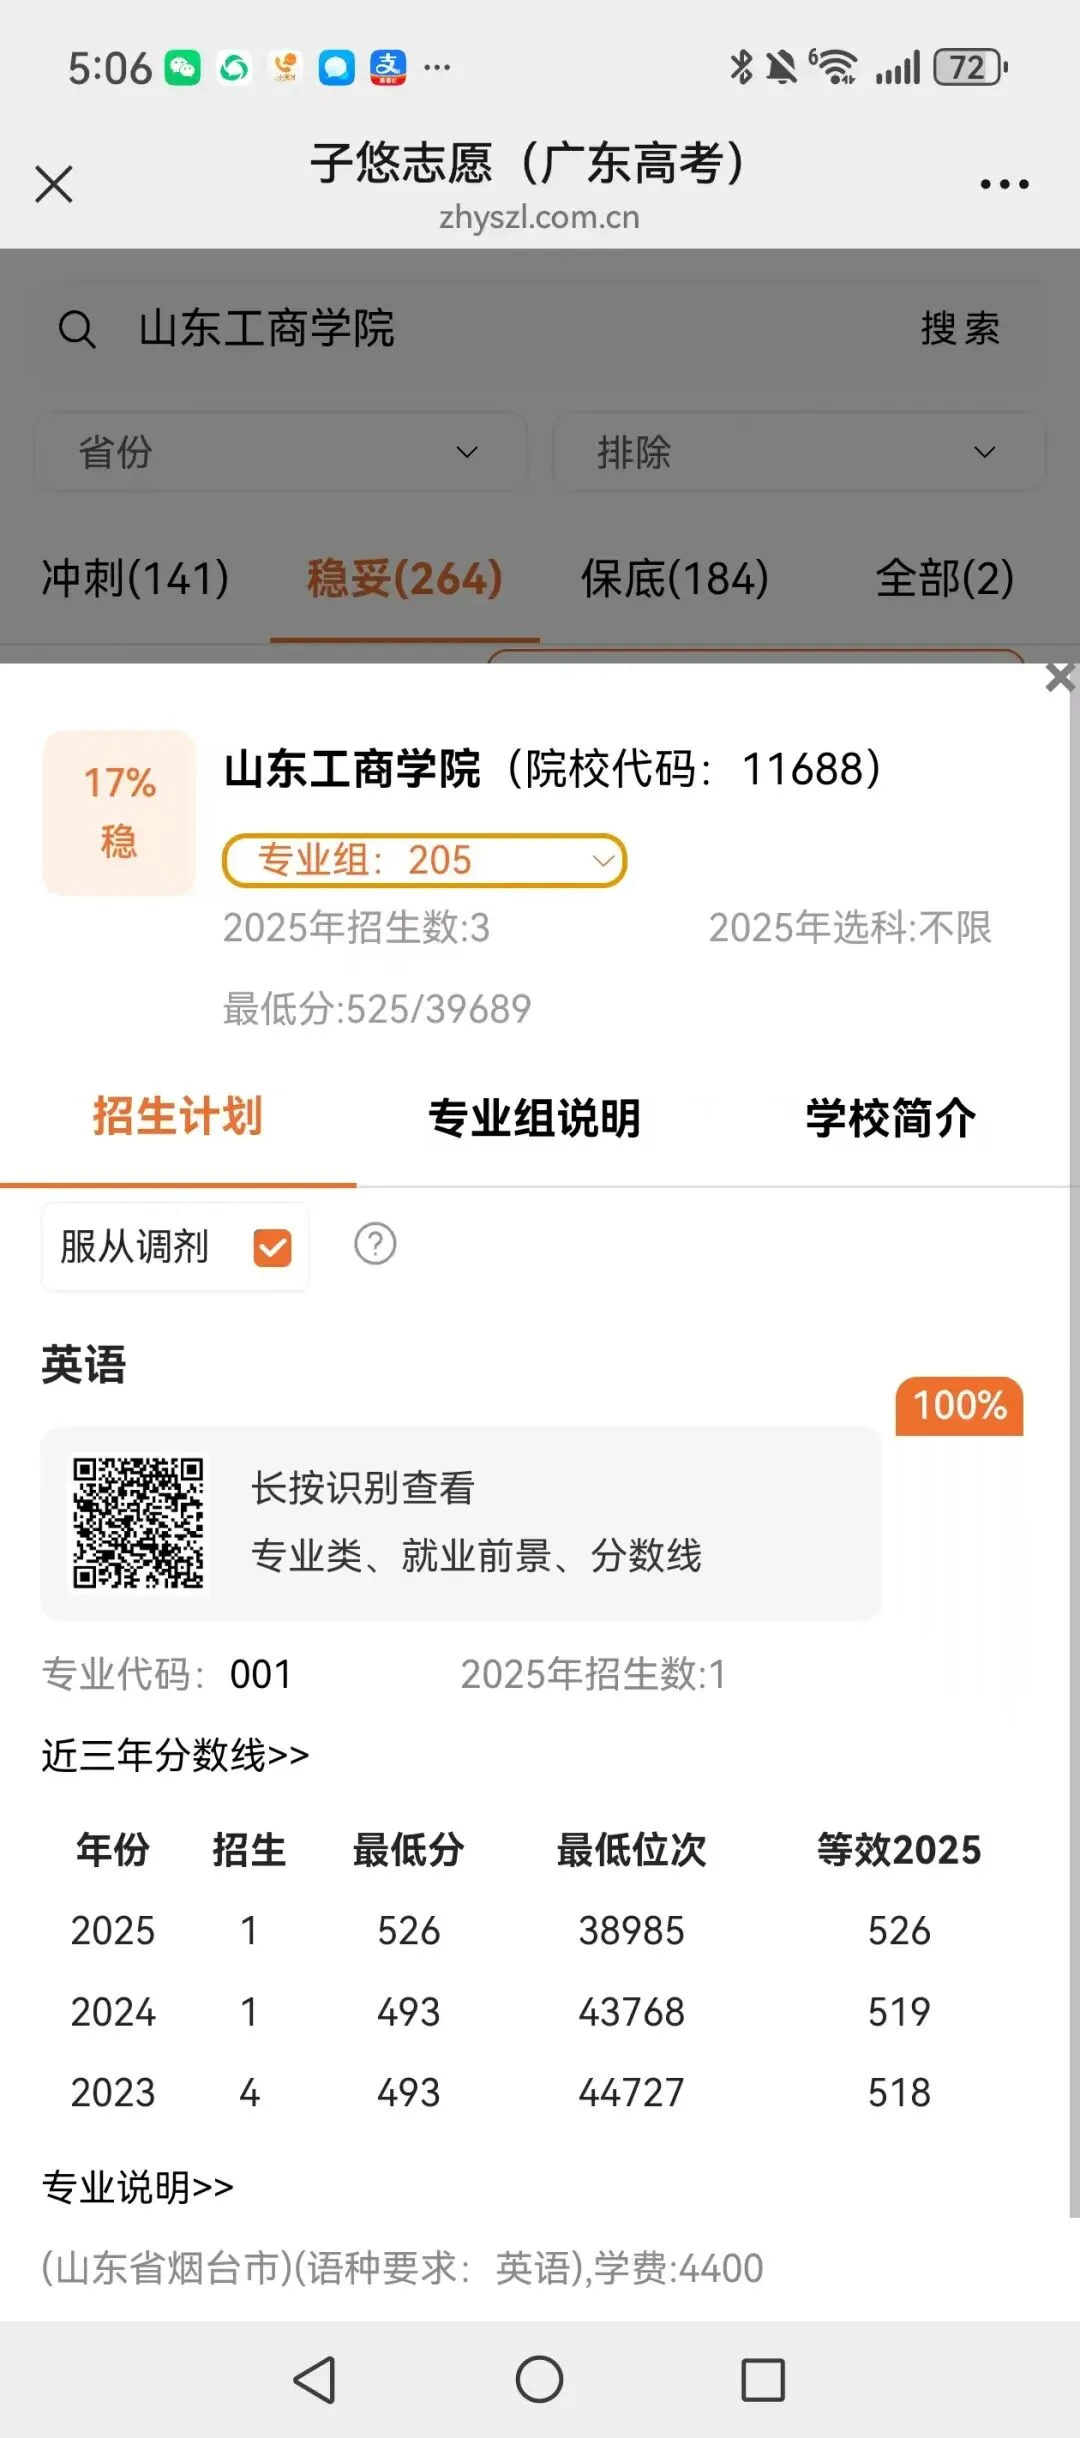Click the 搜索 button

960,329
